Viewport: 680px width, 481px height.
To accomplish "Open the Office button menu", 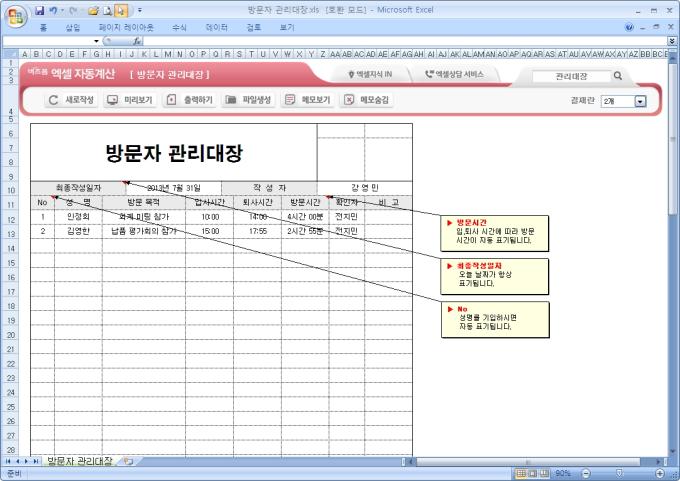I will [16, 16].
